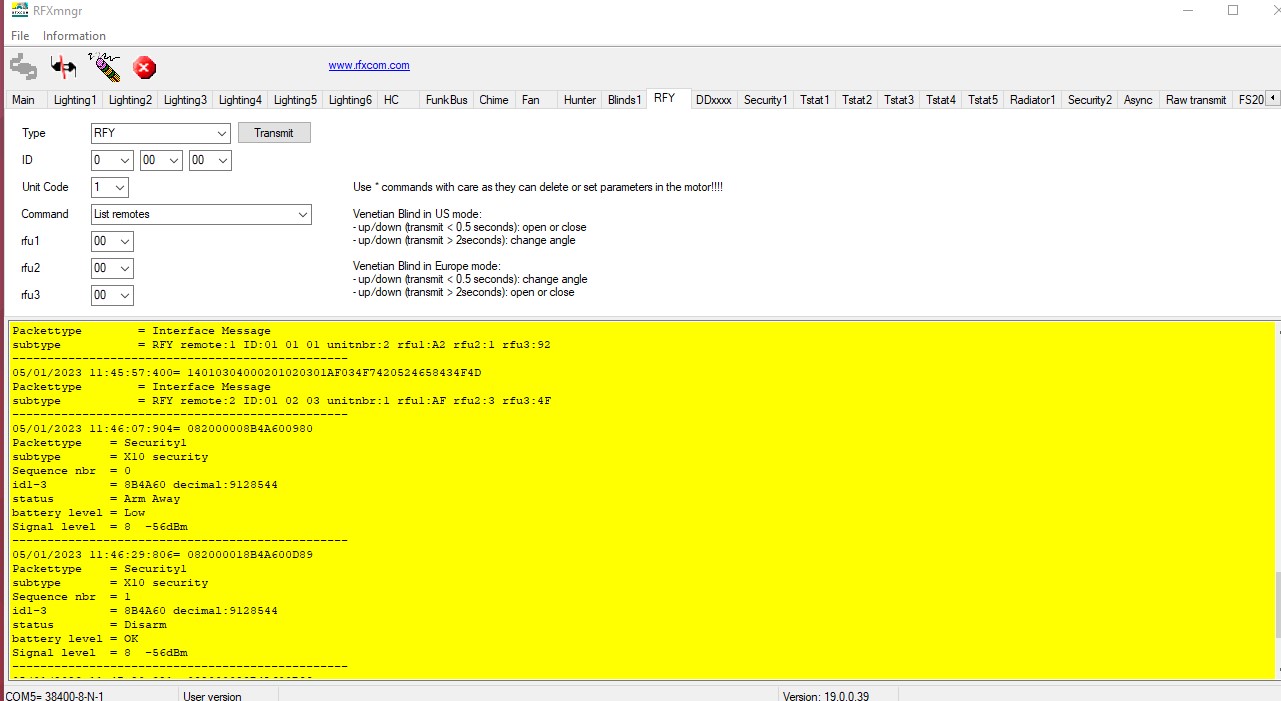
Task: Switch to the Lighting2 tab
Action: (x=130, y=100)
